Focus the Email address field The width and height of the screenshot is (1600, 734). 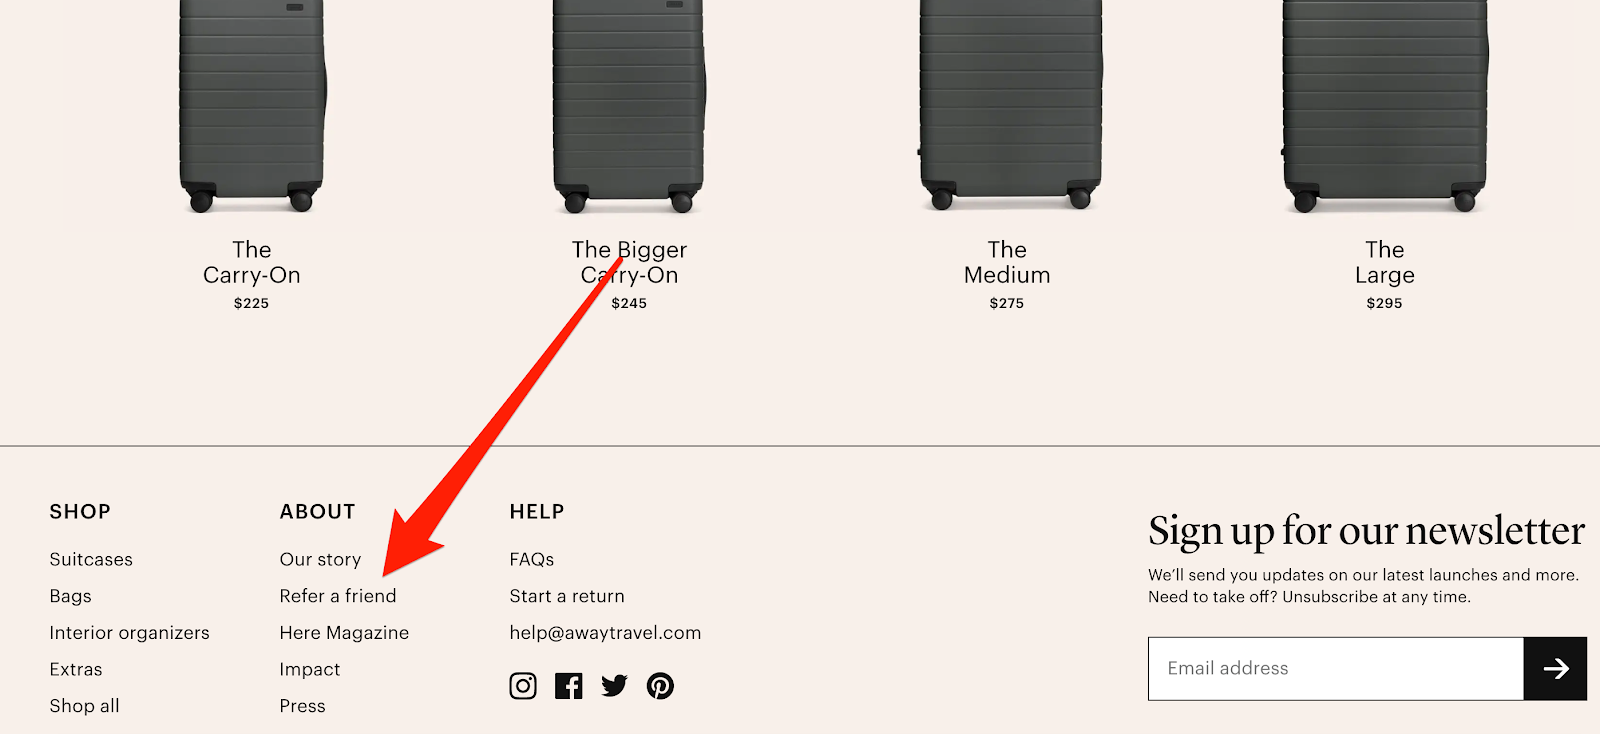tap(1336, 669)
